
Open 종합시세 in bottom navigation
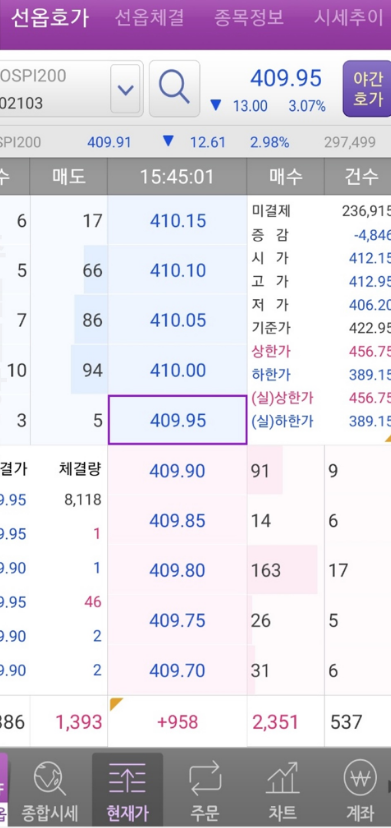pyautogui.click(x=49, y=791)
